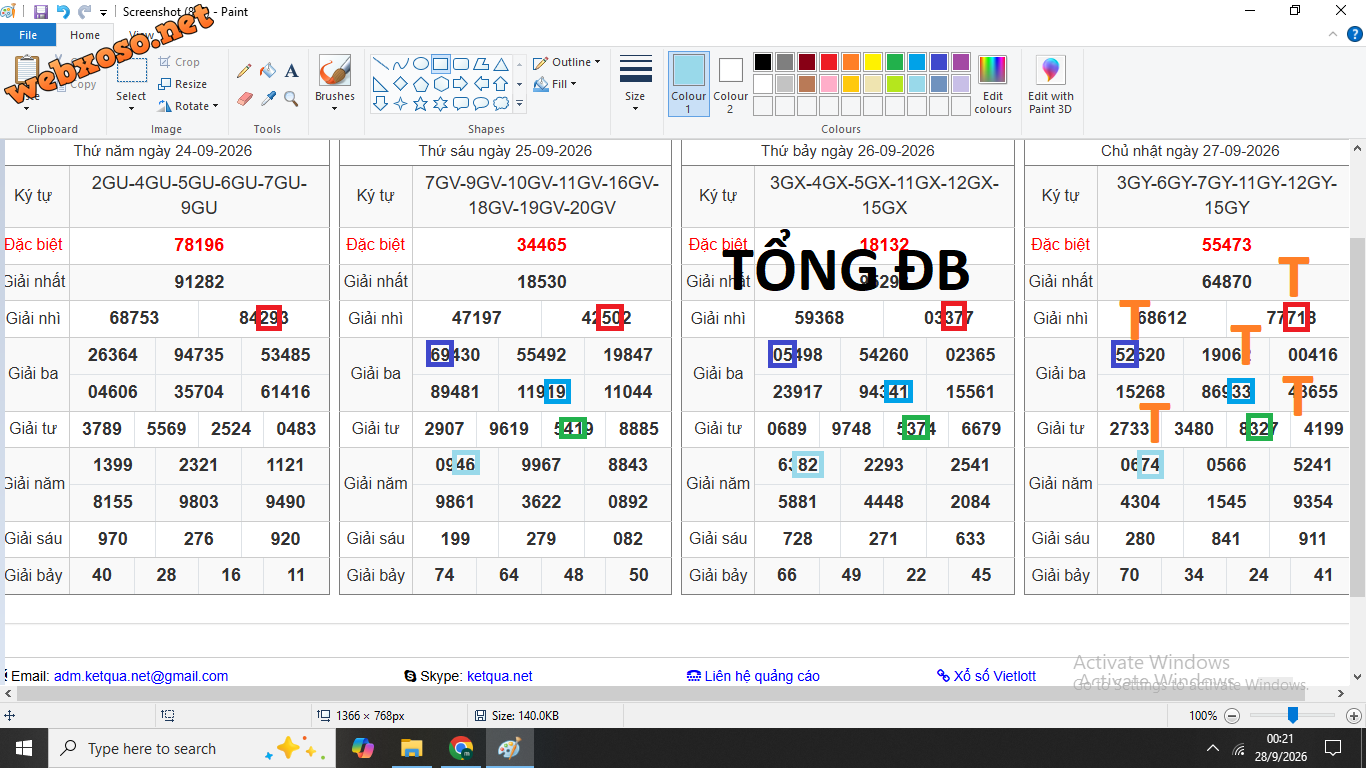The image size is (1366, 768).
Task: Pick the red colour swatch
Action: click(x=829, y=62)
